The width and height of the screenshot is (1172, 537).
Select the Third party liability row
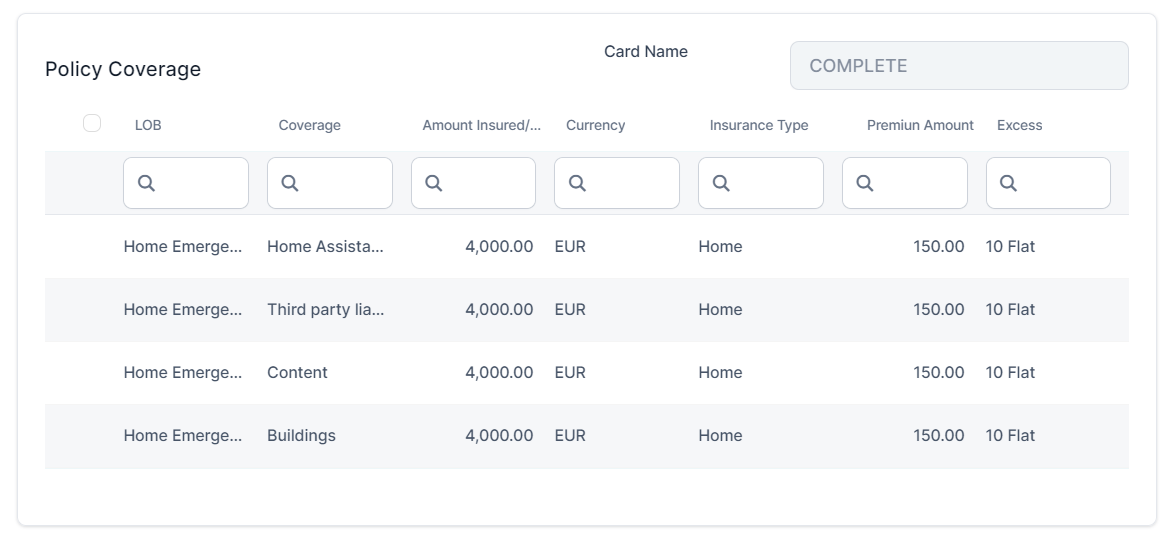(325, 309)
